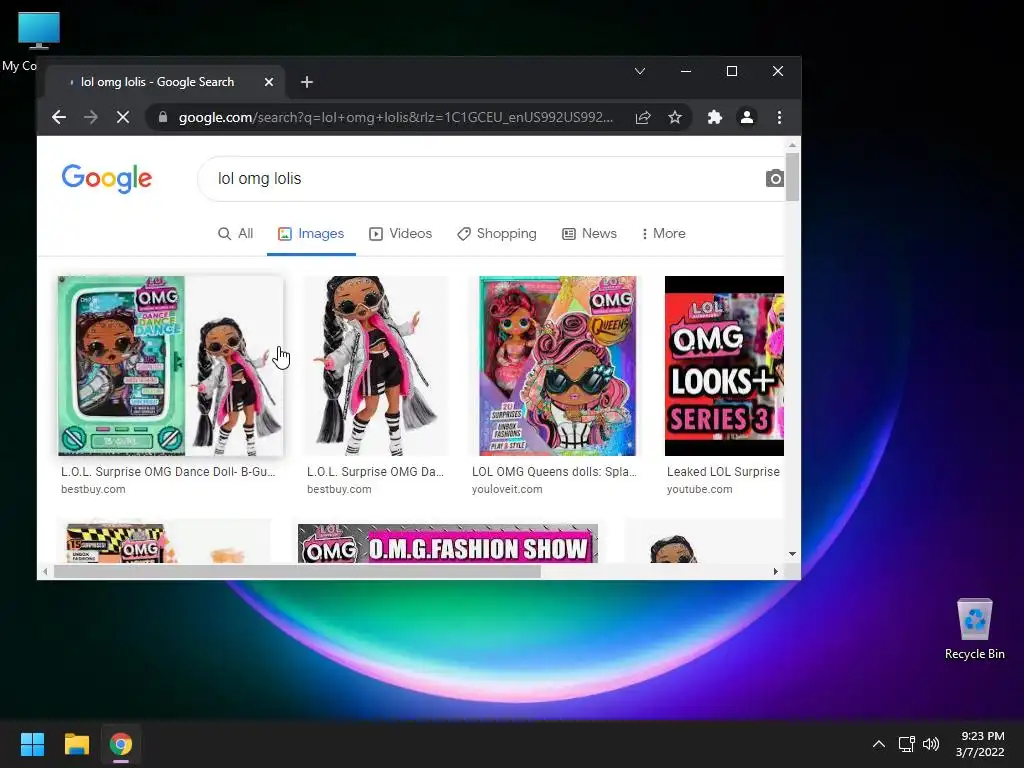Open the OMG Queens doll image

(557, 366)
